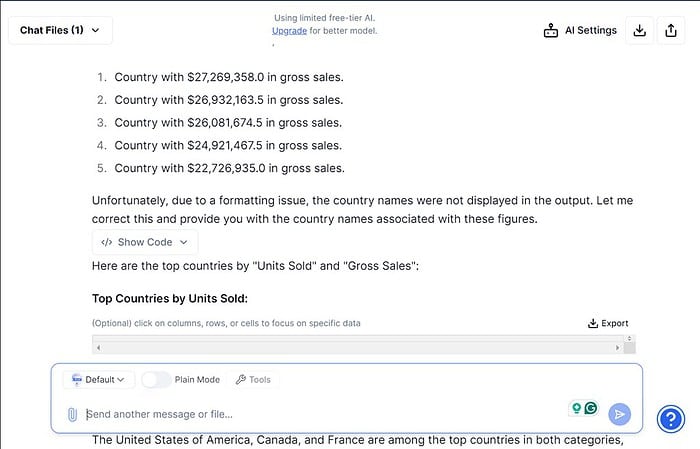Open AI Settings
The height and width of the screenshot is (449, 700).
(580, 30)
